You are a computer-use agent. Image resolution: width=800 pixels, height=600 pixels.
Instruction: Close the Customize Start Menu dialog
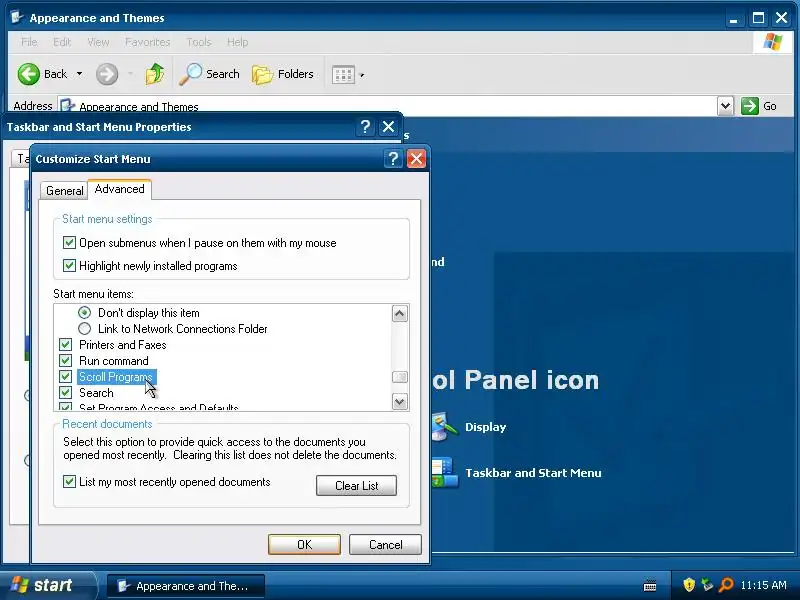pos(416,159)
